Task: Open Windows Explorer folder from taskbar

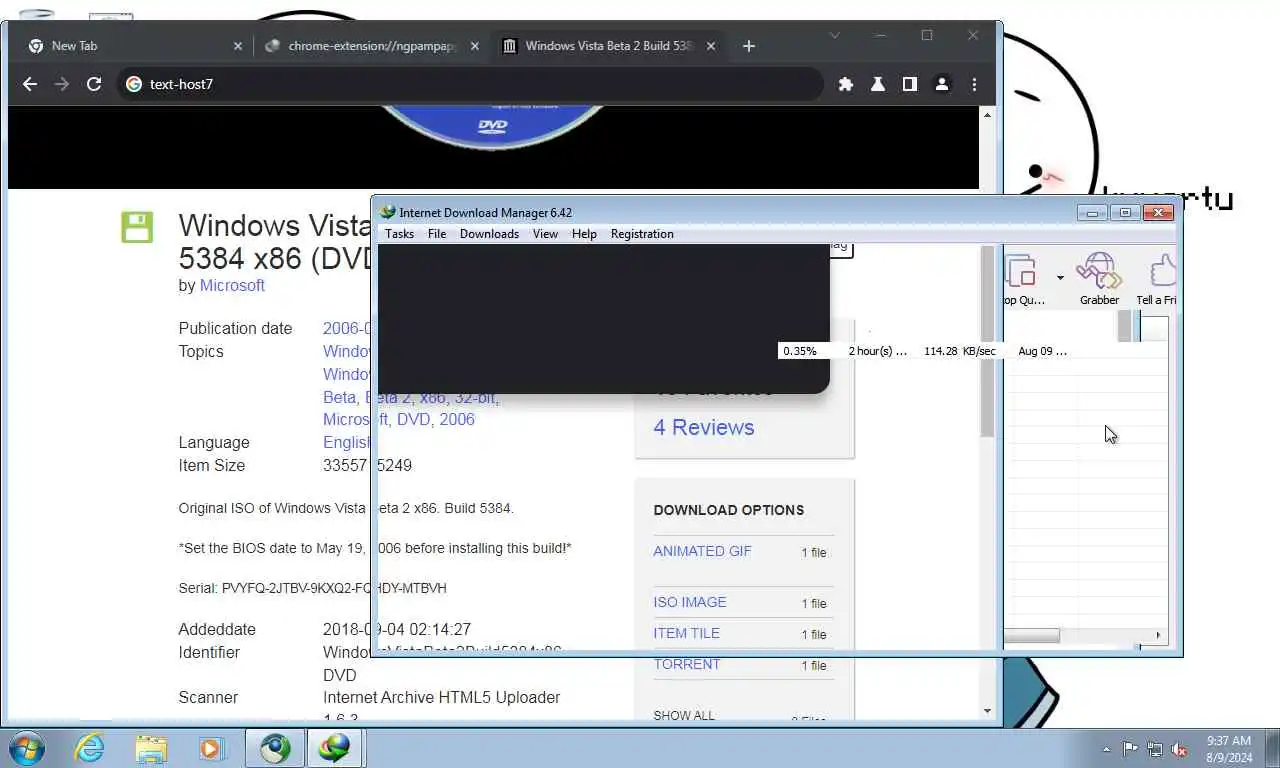Action: (x=151, y=748)
